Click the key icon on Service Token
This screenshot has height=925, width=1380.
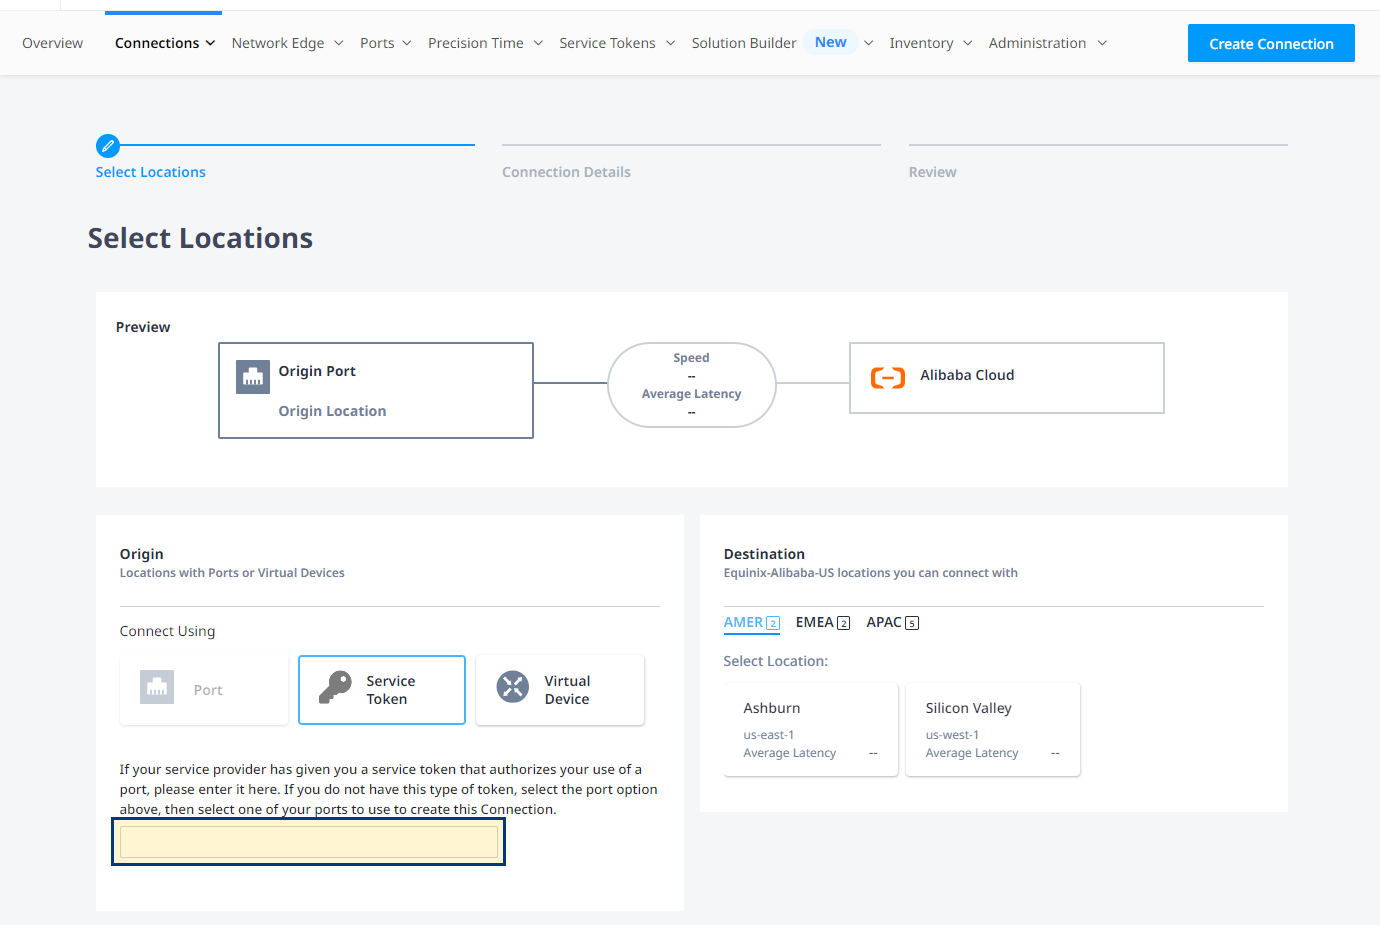(335, 688)
